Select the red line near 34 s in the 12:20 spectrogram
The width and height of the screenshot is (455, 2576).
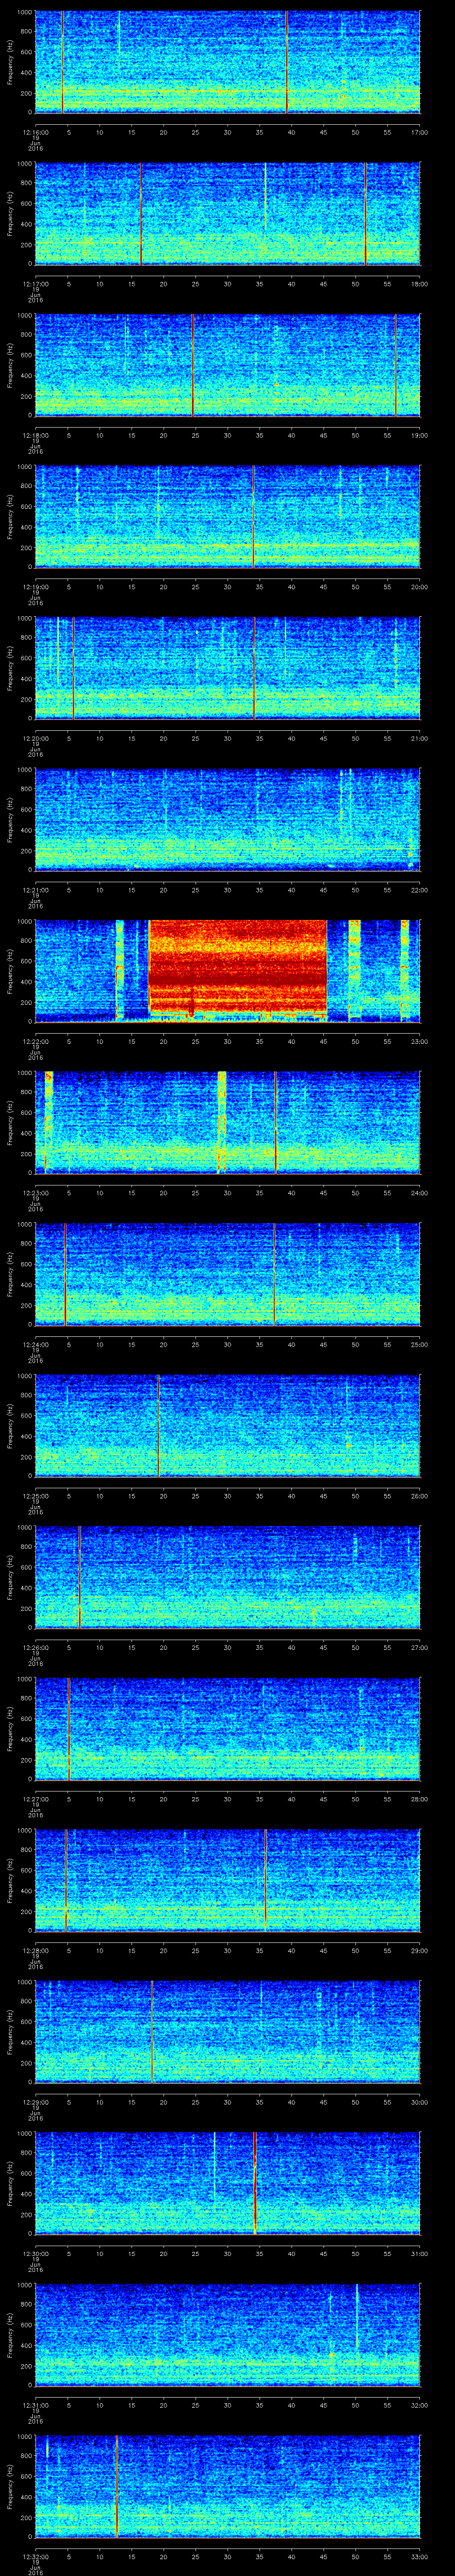[x=254, y=668]
